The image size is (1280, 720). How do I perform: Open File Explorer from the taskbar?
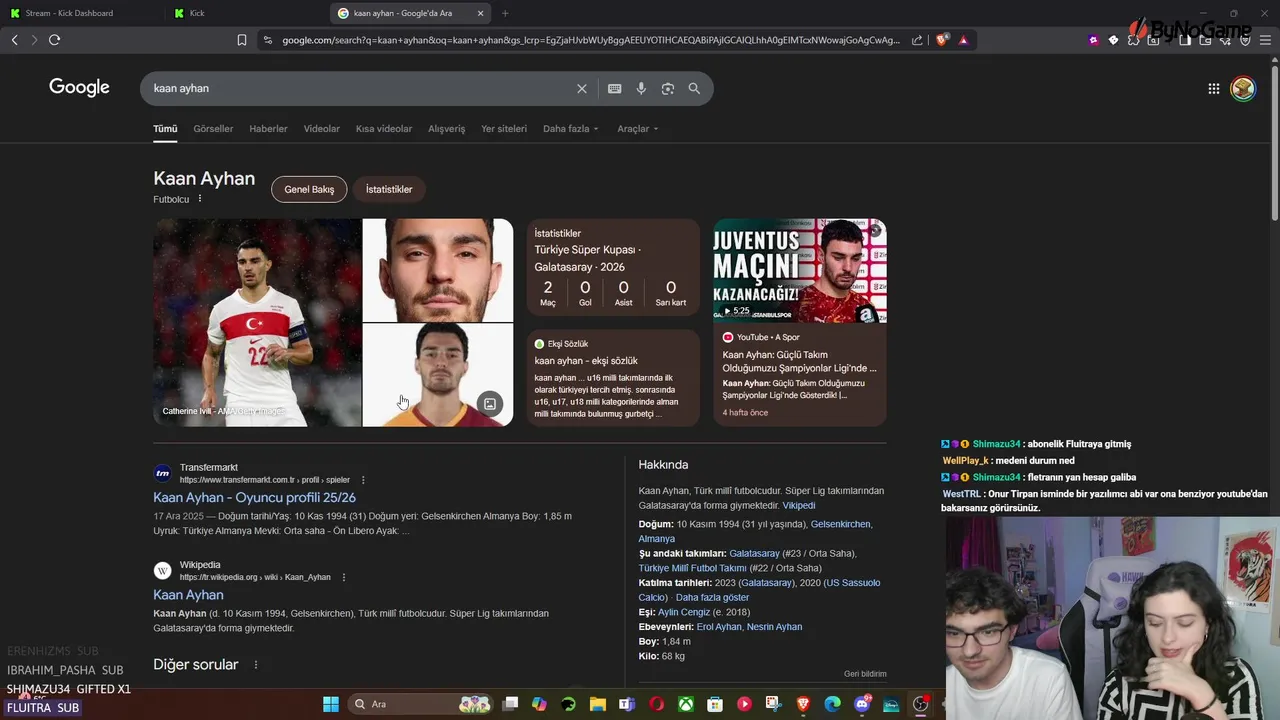point(598,704)
